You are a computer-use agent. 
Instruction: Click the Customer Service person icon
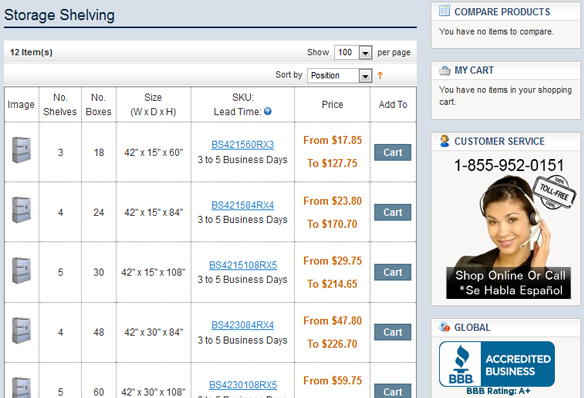point(444,141)
